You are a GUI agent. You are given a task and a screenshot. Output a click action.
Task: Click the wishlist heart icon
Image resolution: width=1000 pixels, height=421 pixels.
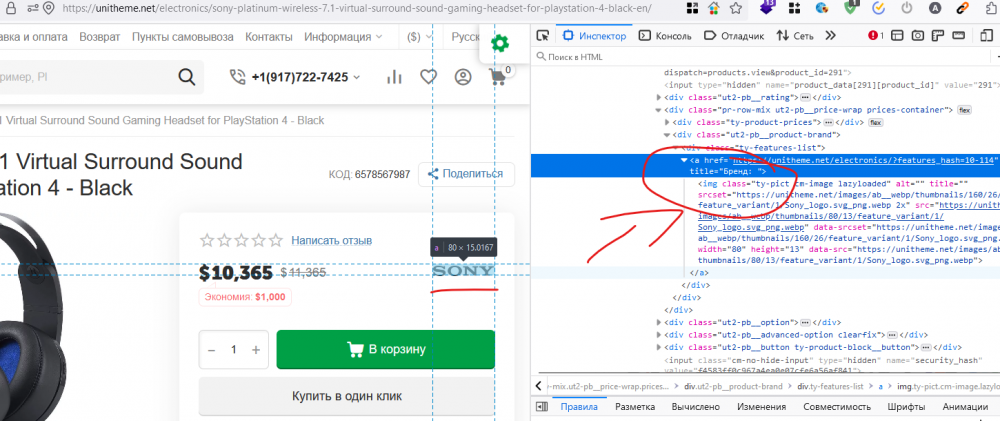click(428, 77)
